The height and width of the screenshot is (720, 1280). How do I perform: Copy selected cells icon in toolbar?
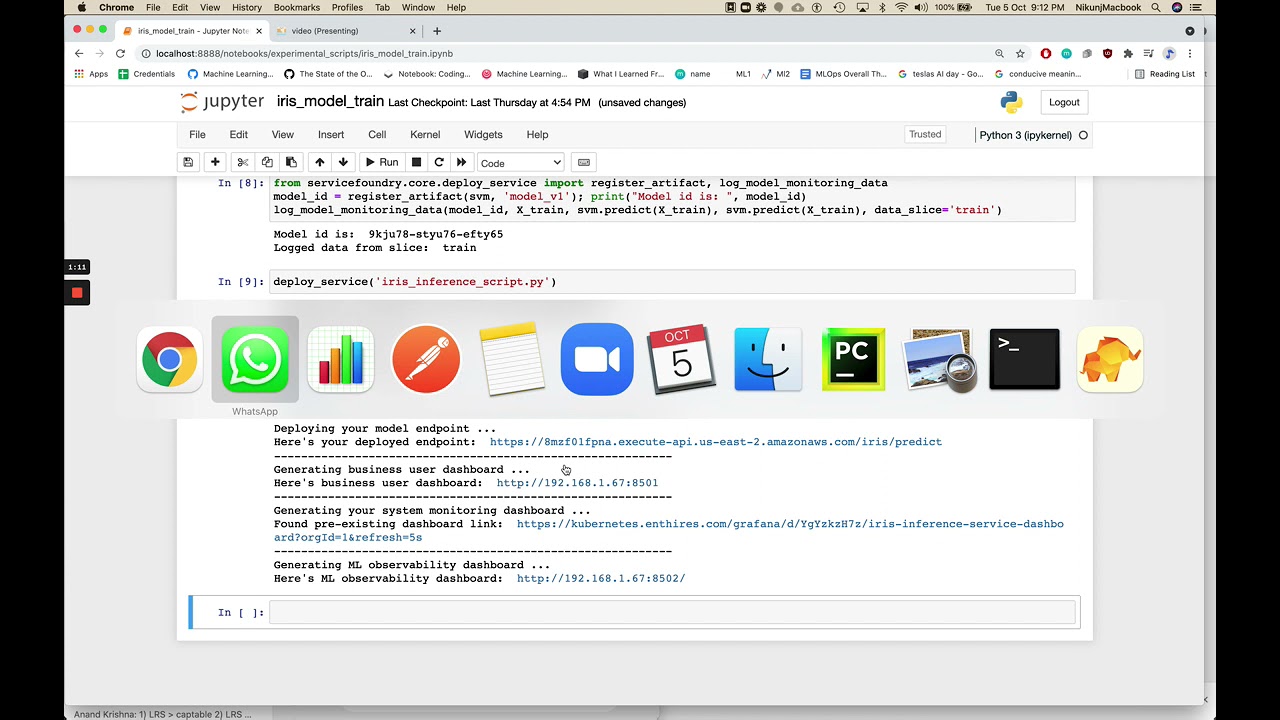267,162
